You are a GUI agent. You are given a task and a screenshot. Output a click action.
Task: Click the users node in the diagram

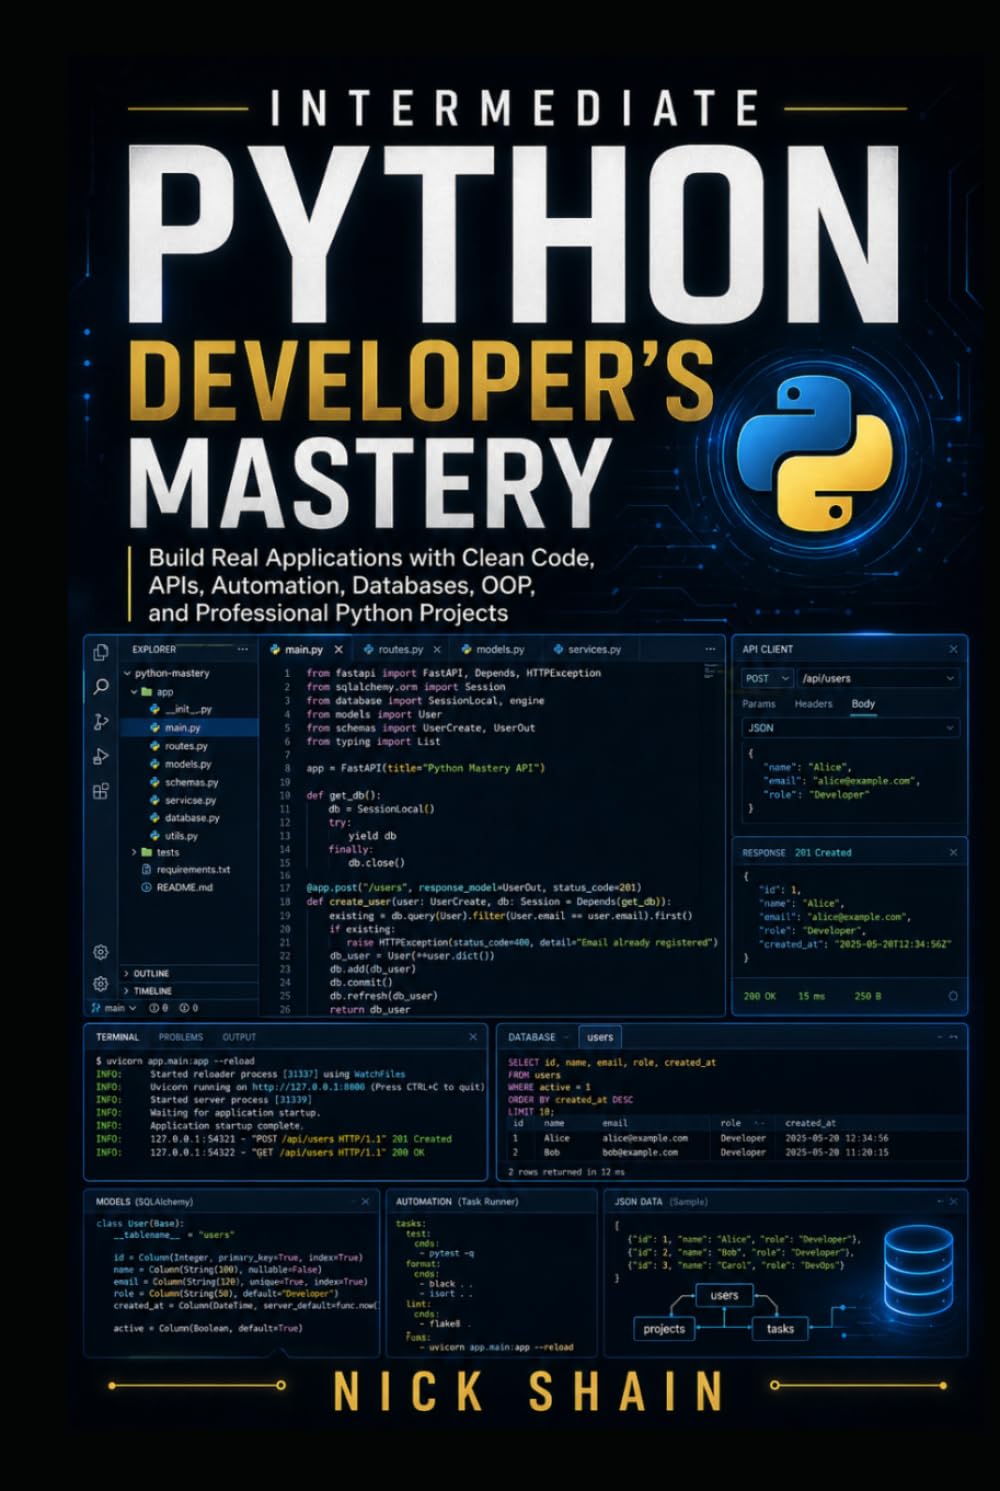pos(724,1294)
